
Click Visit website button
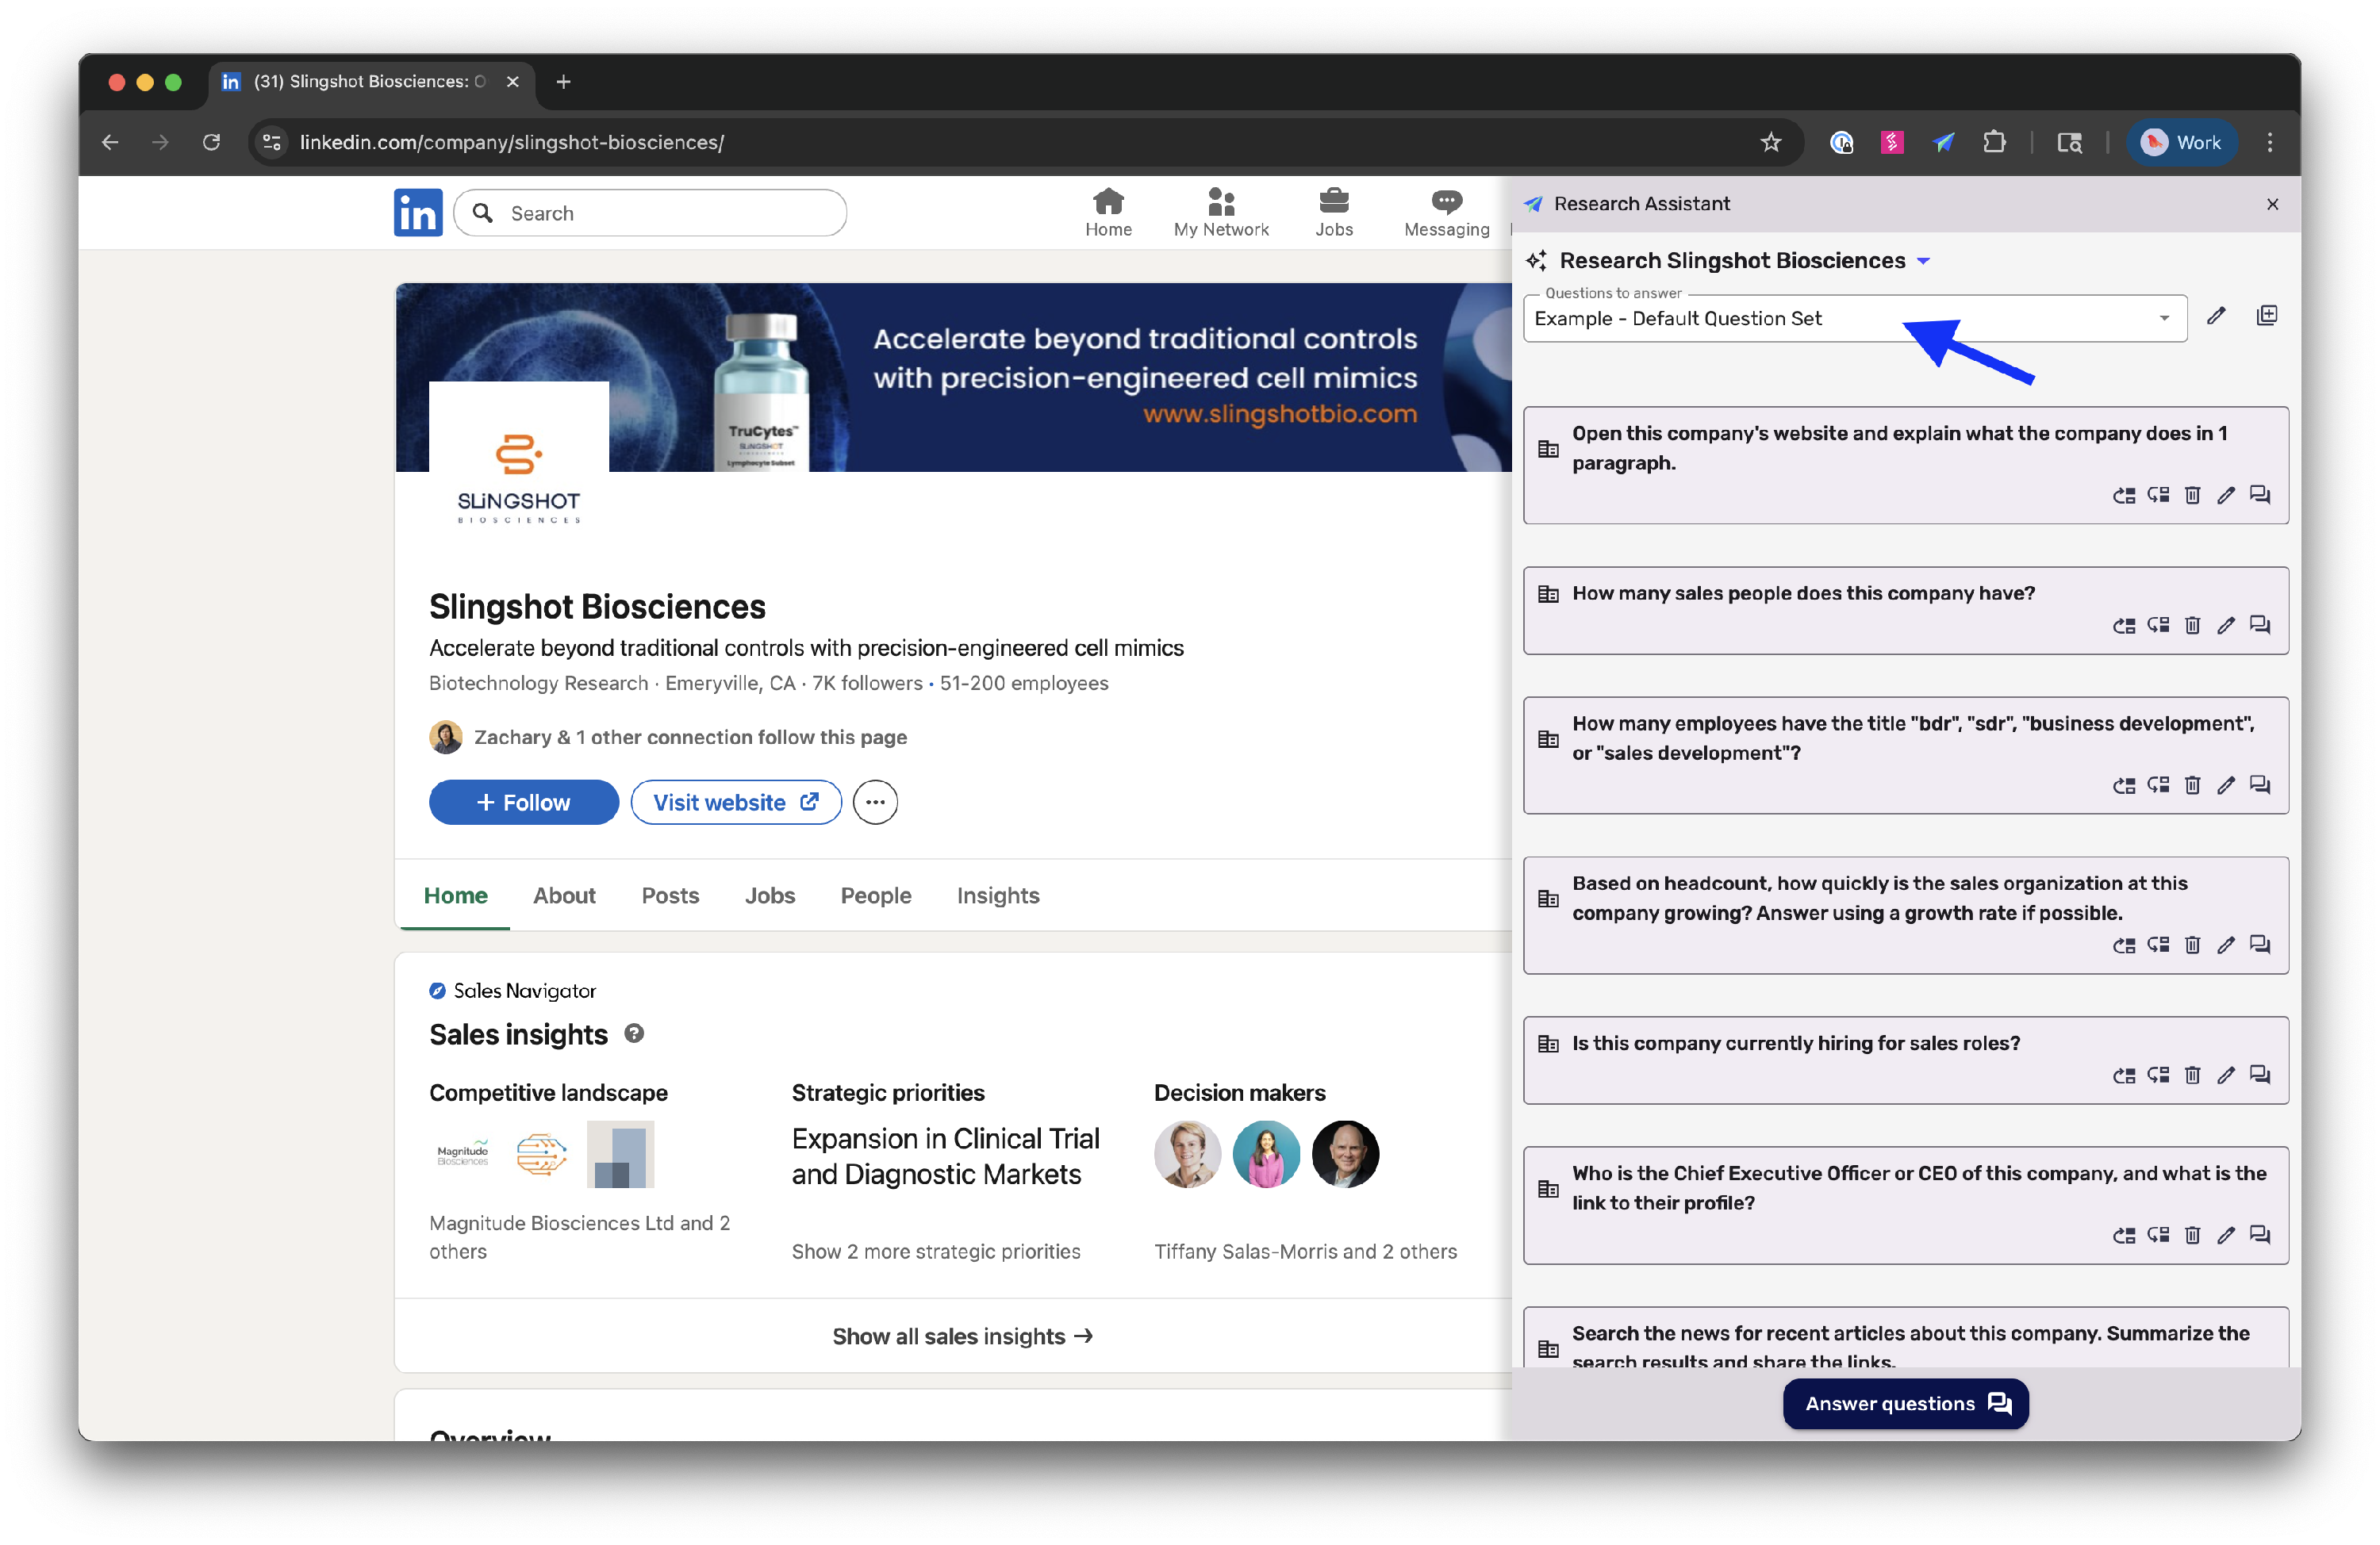[x=736, y=803]
